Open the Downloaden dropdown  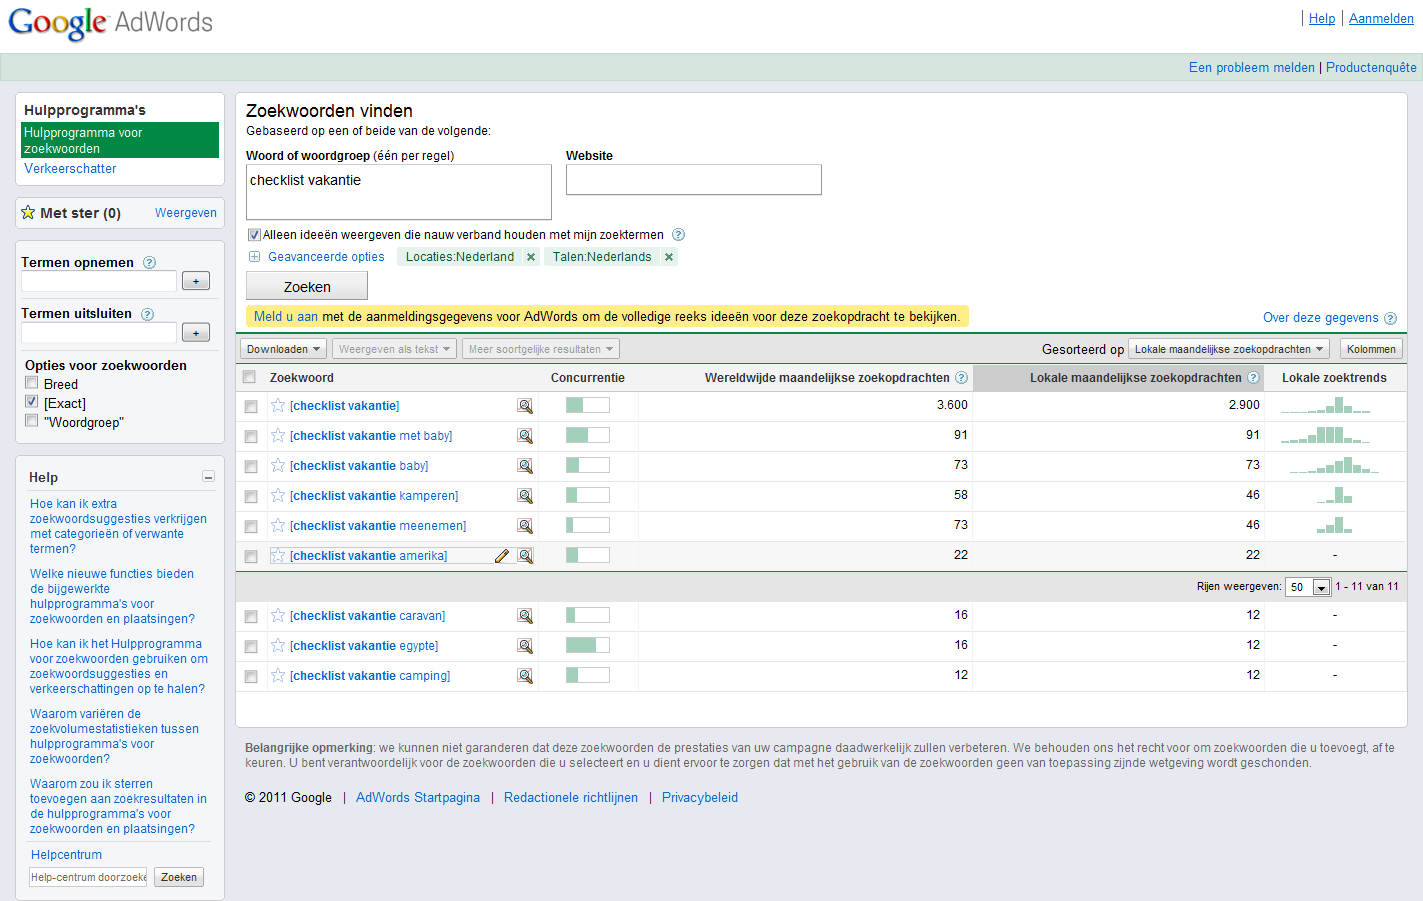pos(283,349)
